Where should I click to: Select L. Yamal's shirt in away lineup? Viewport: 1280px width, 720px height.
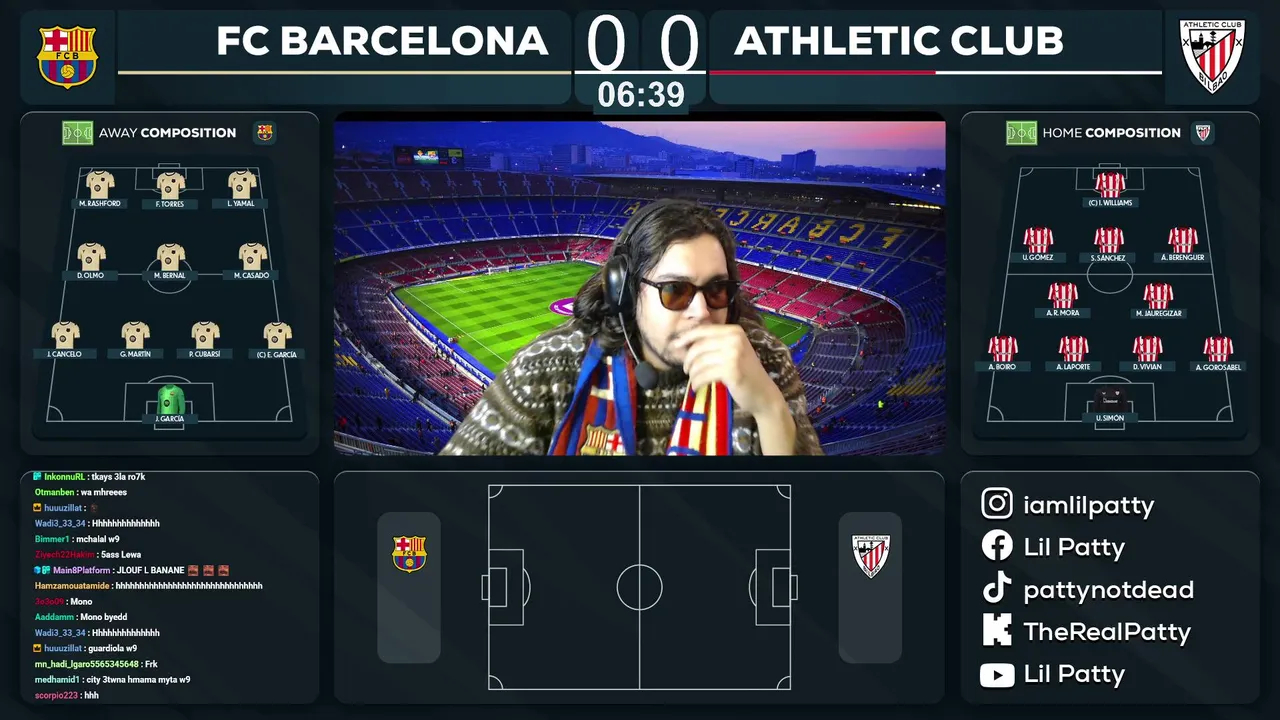241,184
